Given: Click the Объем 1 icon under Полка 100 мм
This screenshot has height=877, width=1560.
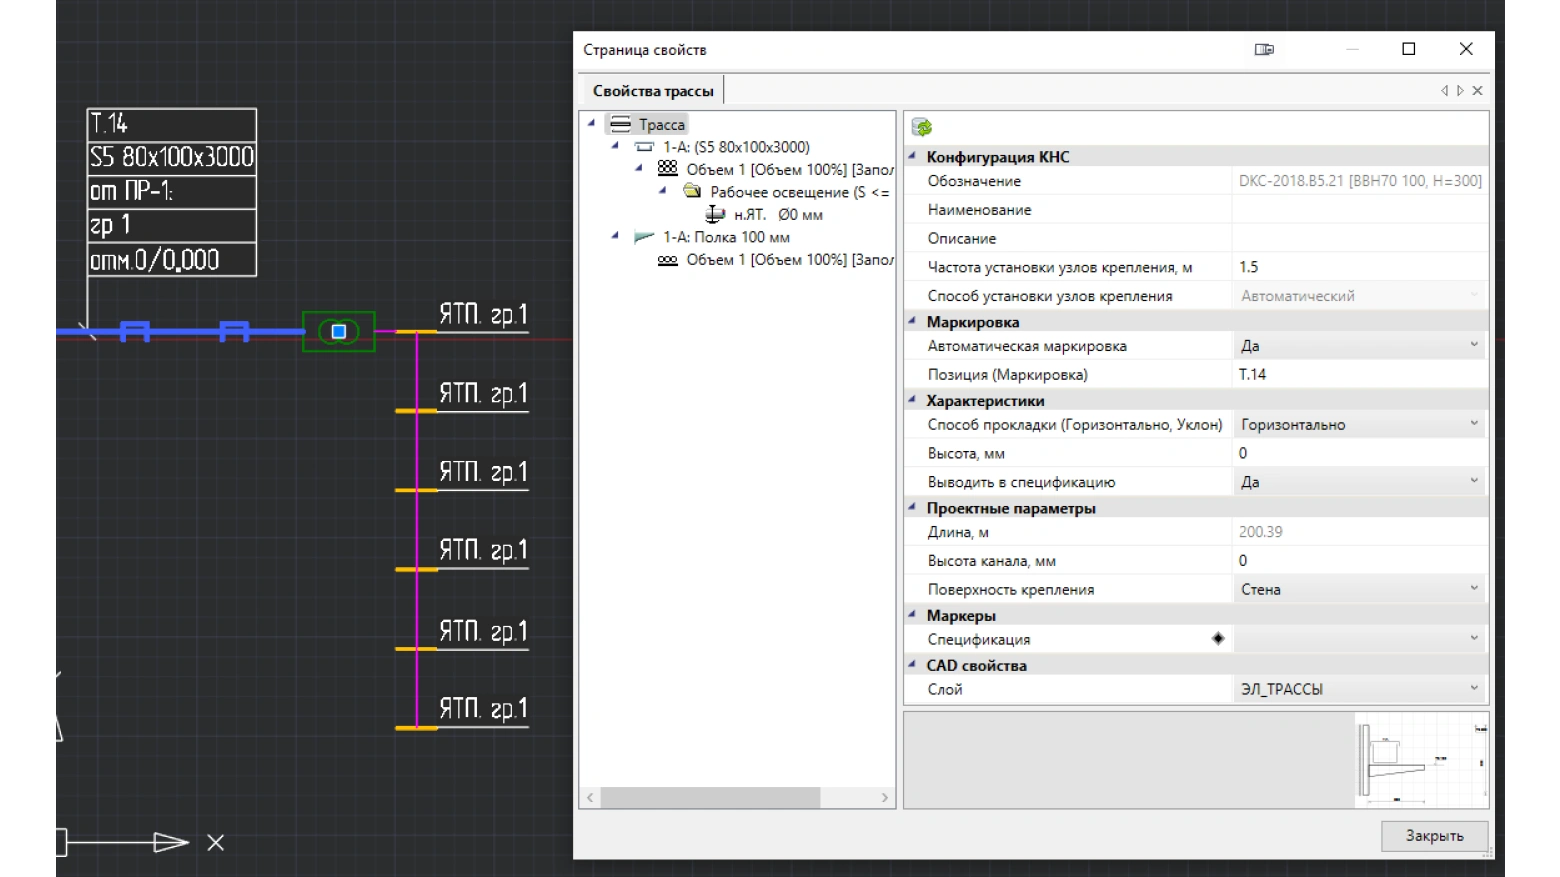Looking at the screenshot, I should (x=668, y=260).
